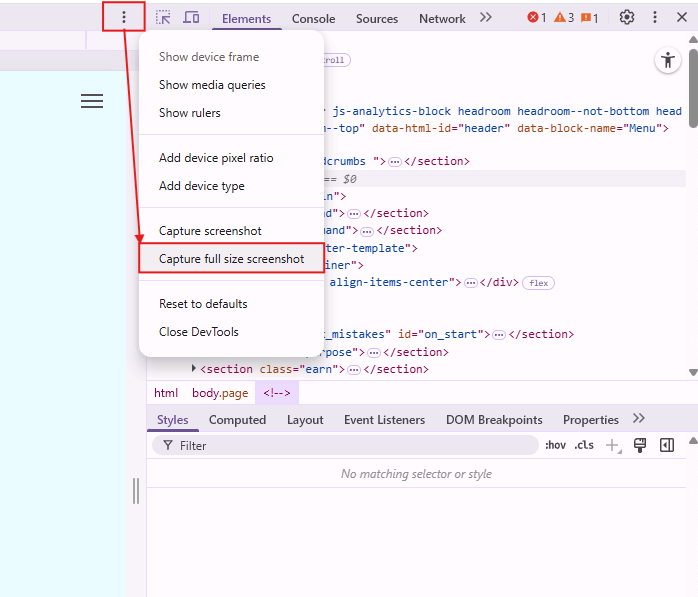Viewport: 698px width, 597px height.
Task: Toggle the rendering emulations paintbrush icon
Action: pyautogui.click(x=640, y=445)
